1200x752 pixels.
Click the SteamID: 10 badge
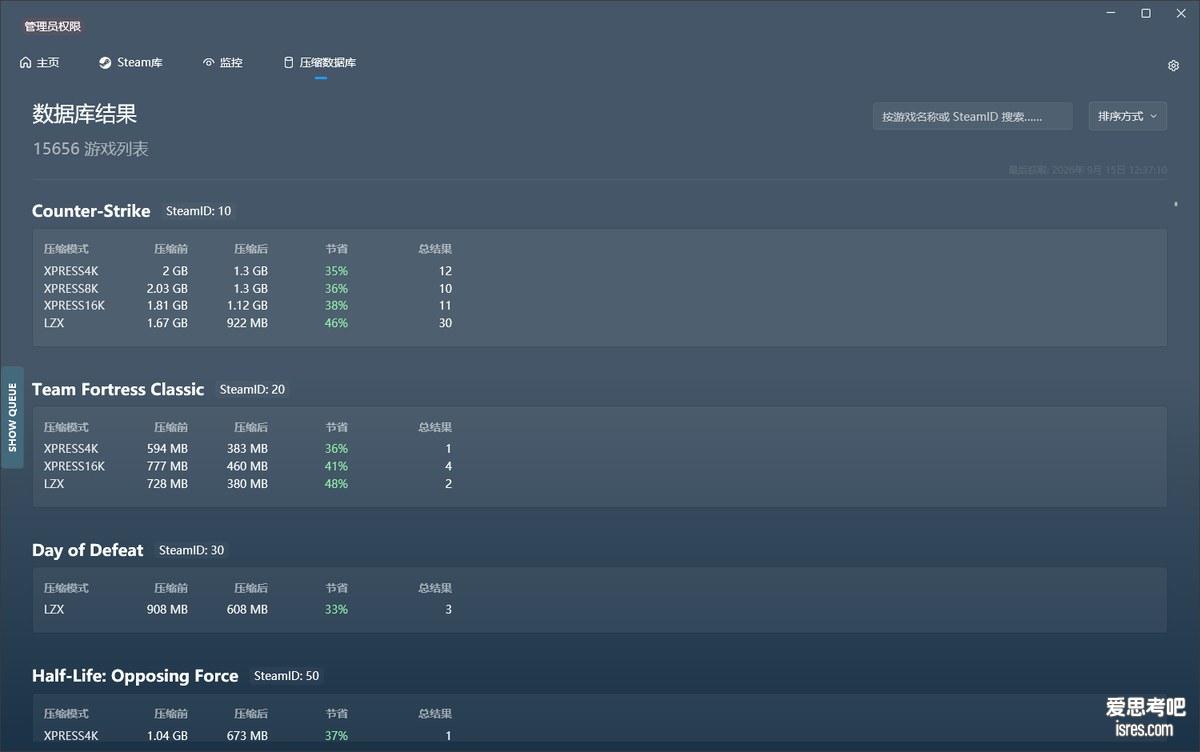tap(198, 211)
